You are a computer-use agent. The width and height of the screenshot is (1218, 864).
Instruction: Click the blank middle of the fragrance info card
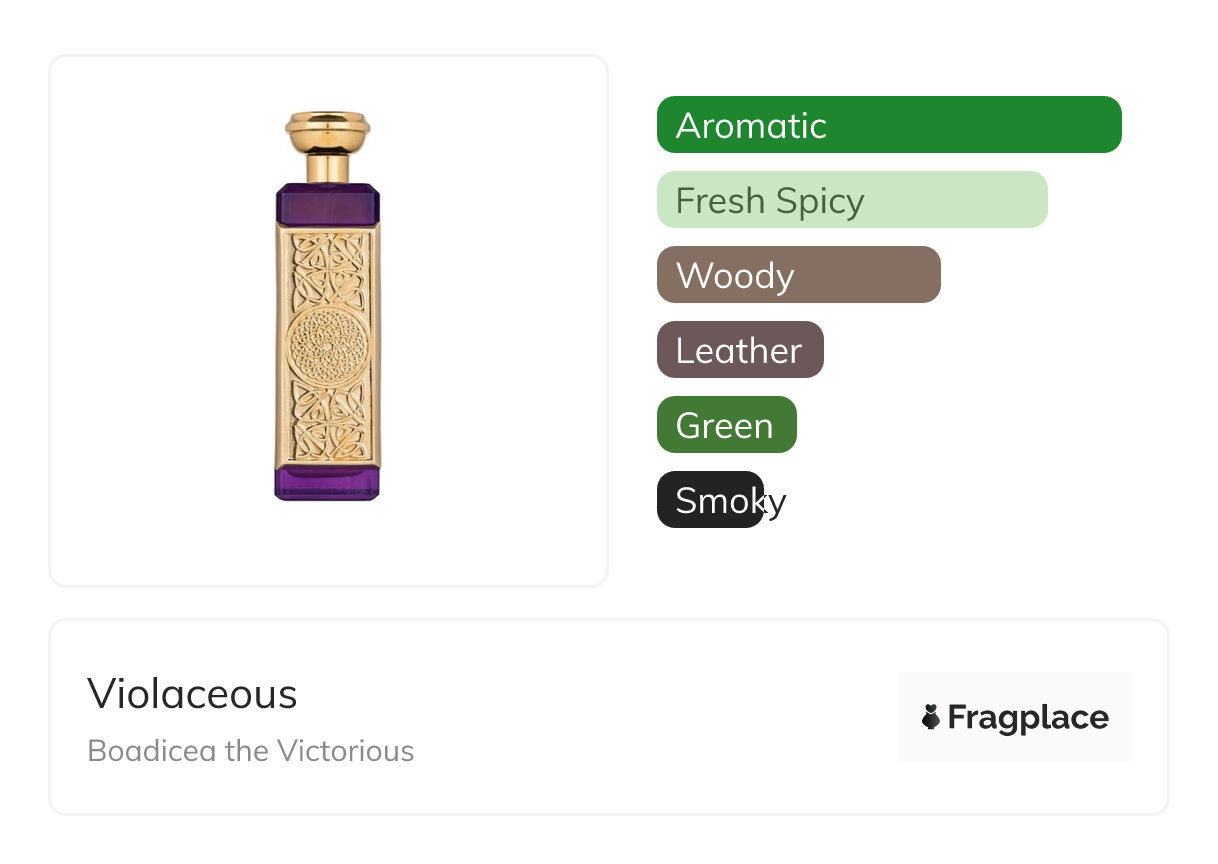650,717
